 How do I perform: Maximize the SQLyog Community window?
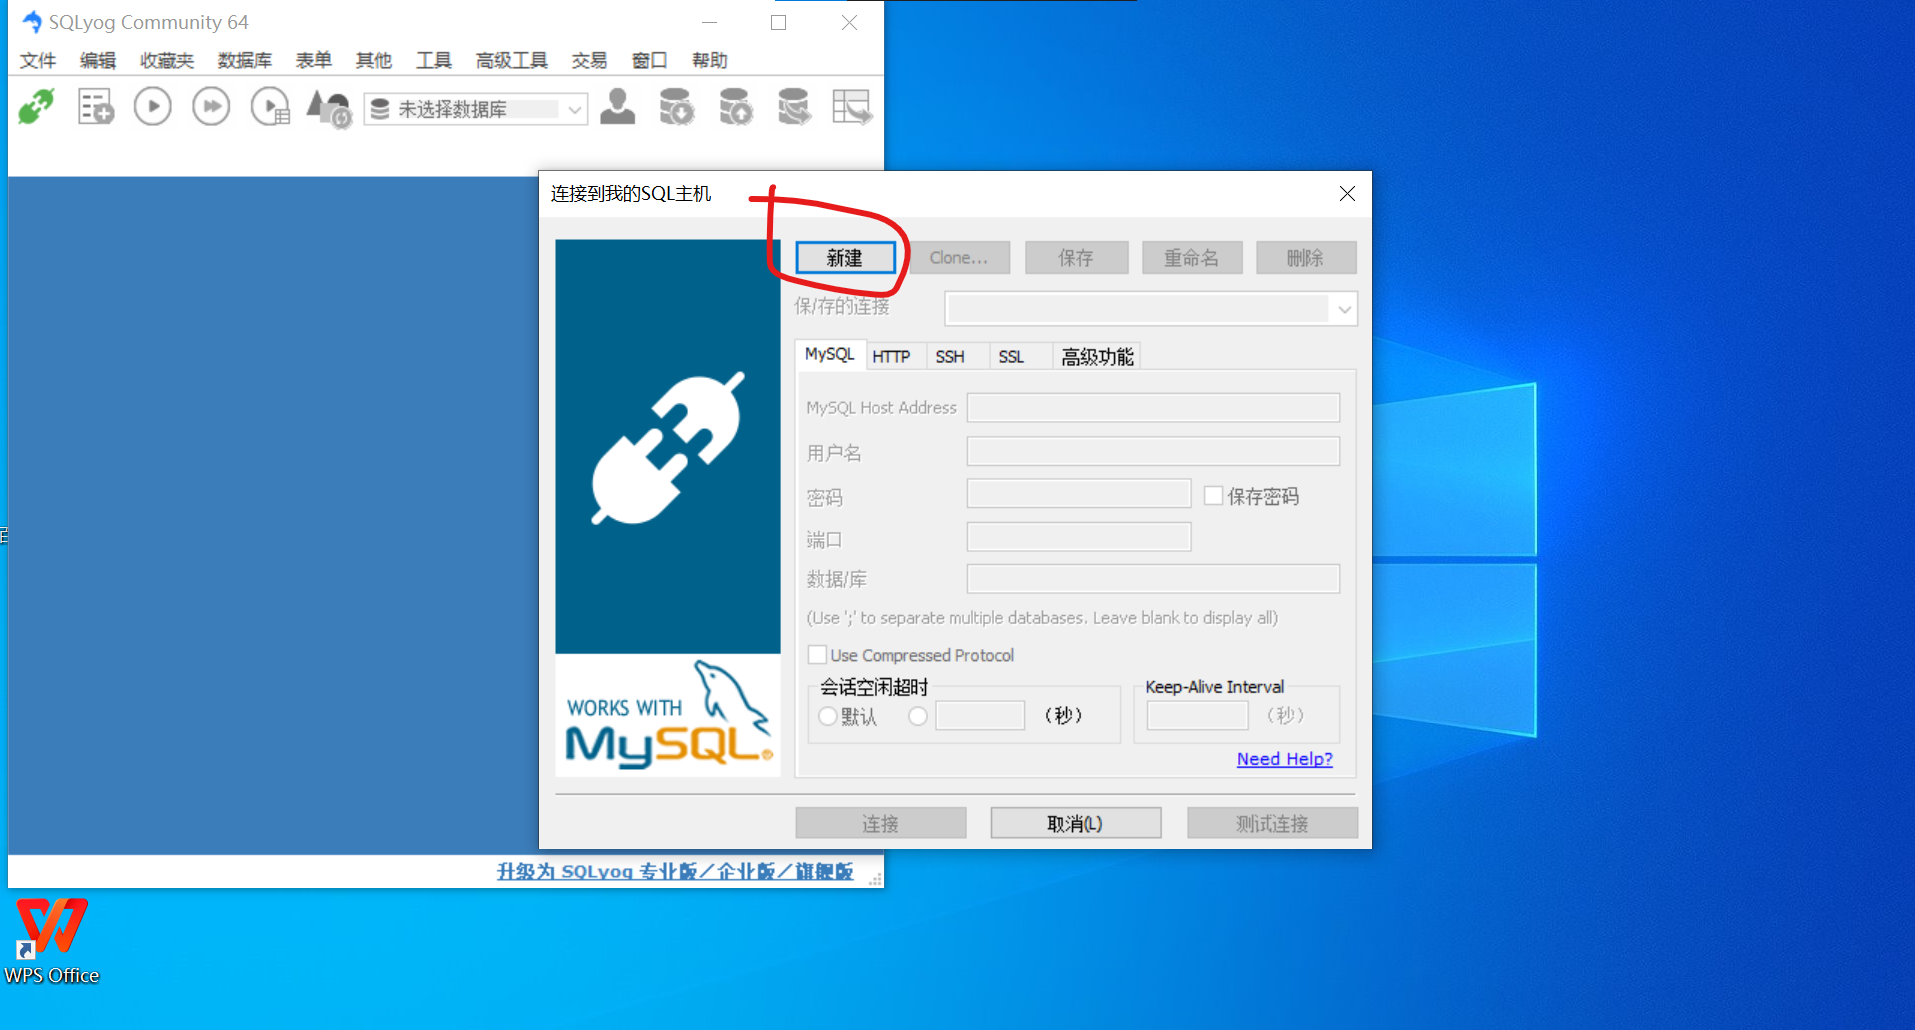[779, 22]
